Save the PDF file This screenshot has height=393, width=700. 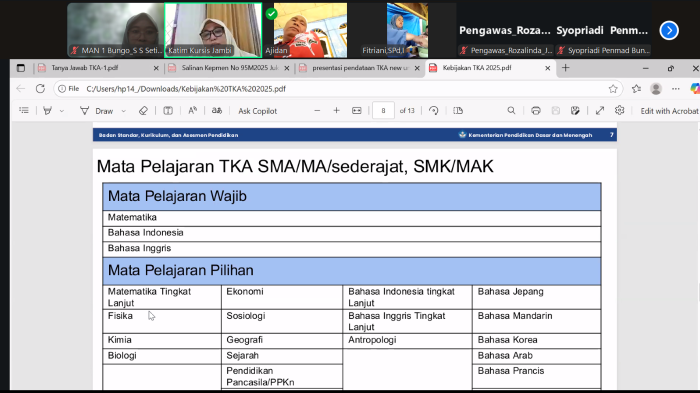(555, 110)
